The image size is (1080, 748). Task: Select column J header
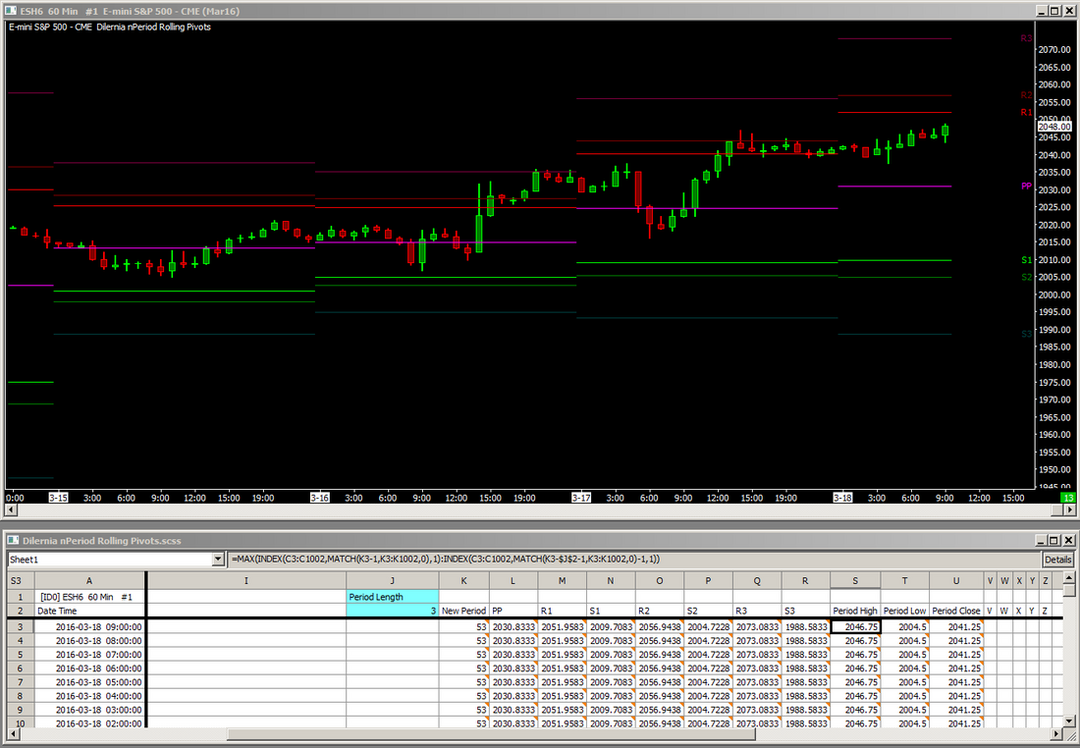[392, 580]
